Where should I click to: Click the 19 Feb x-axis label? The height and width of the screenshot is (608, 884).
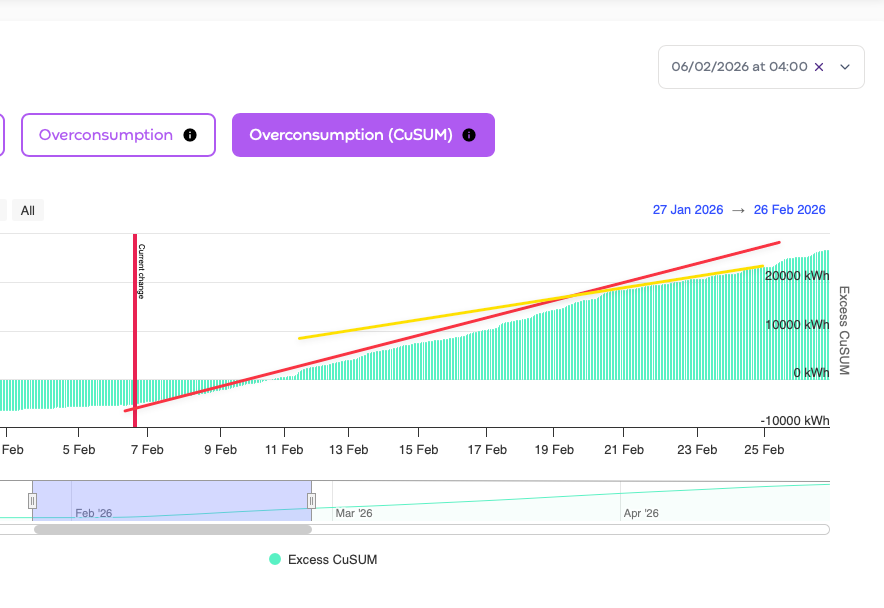[554, 450]
